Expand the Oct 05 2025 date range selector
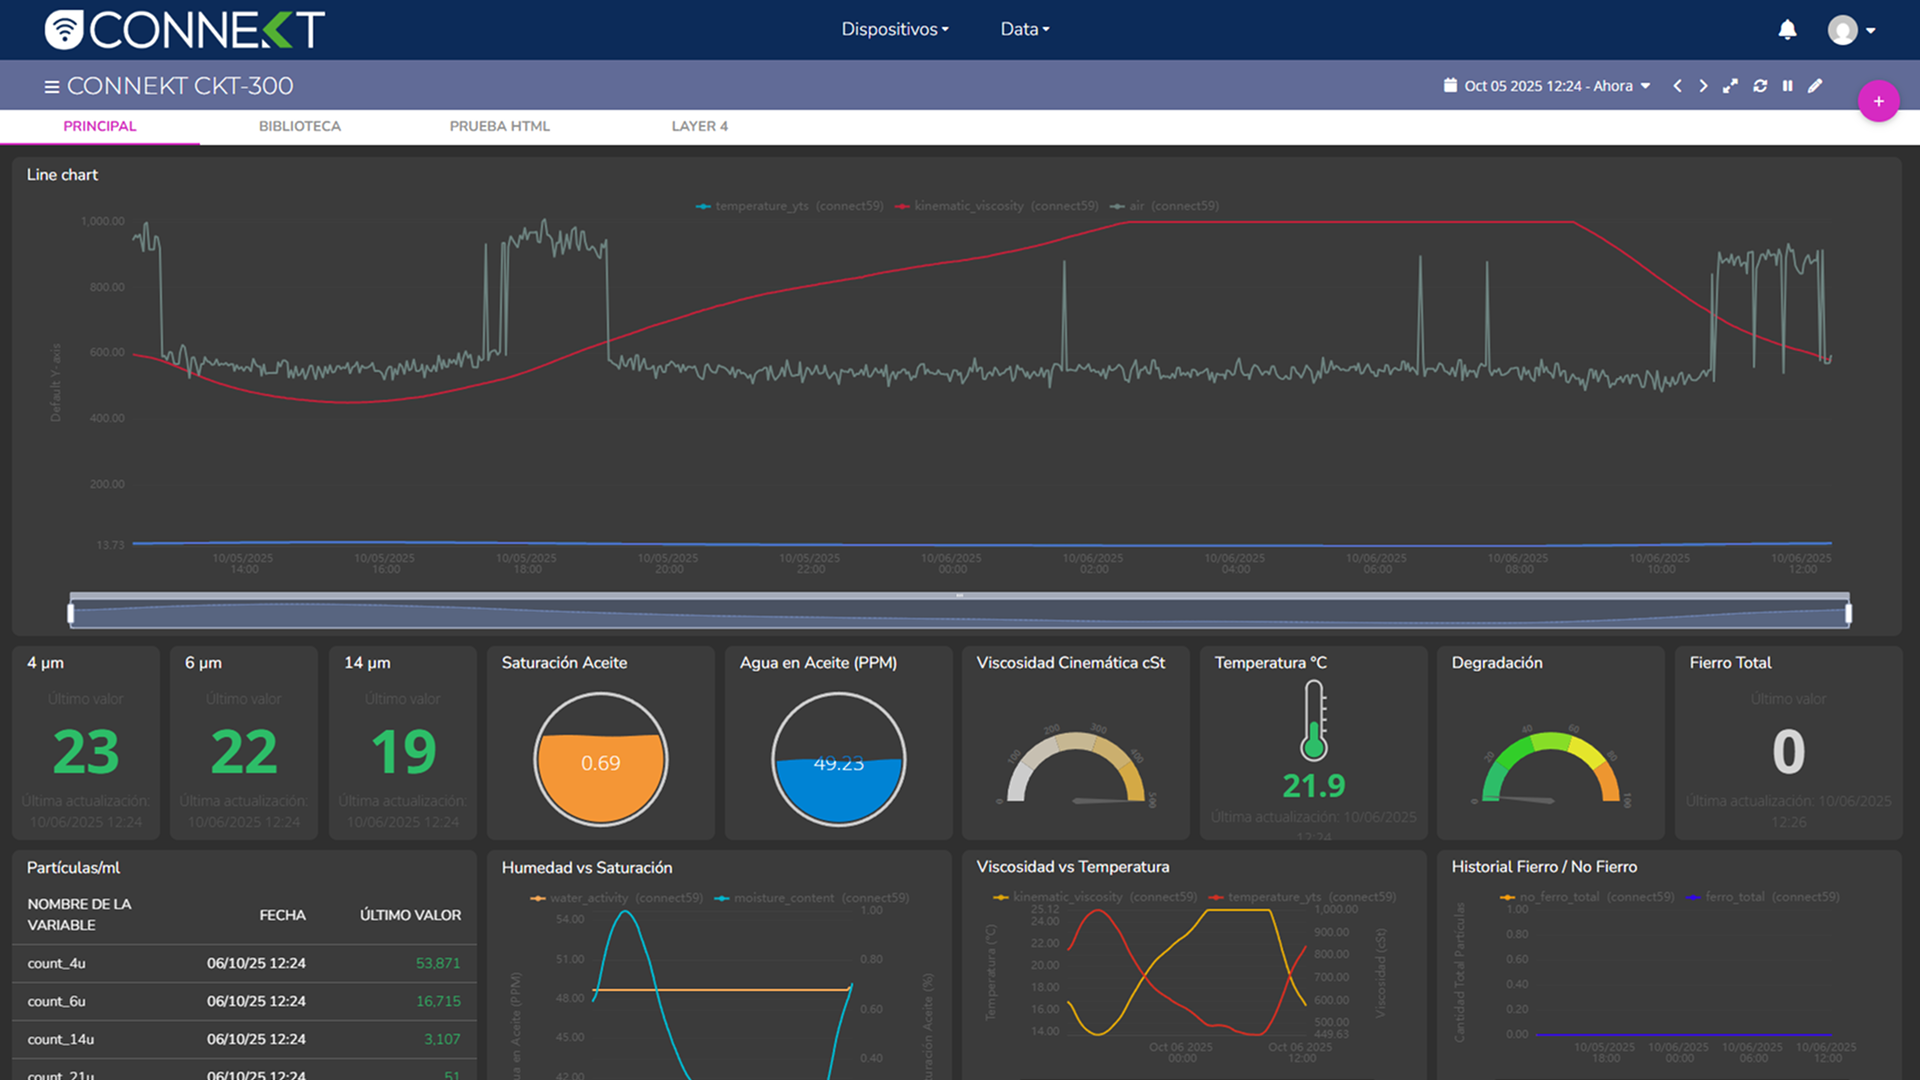This screenshot has width=1920, height=1080. pos(1547,86)
